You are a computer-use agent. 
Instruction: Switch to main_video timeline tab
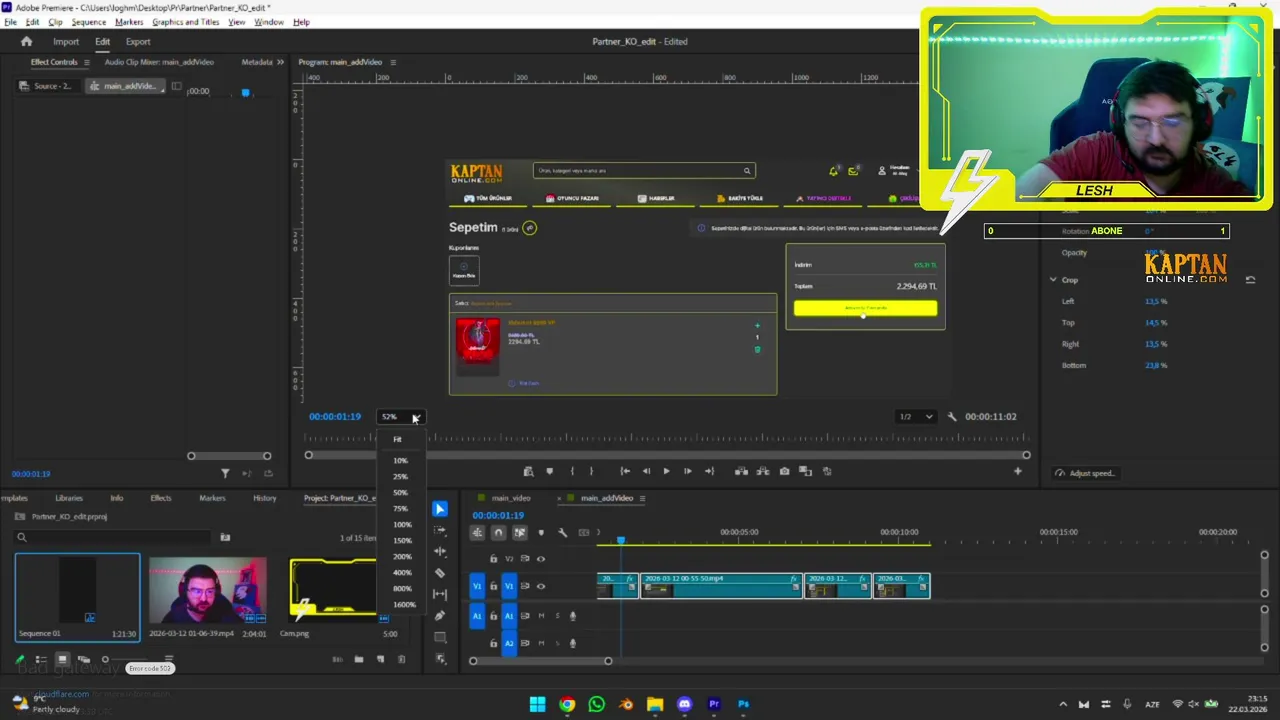(x=510, y=498)
